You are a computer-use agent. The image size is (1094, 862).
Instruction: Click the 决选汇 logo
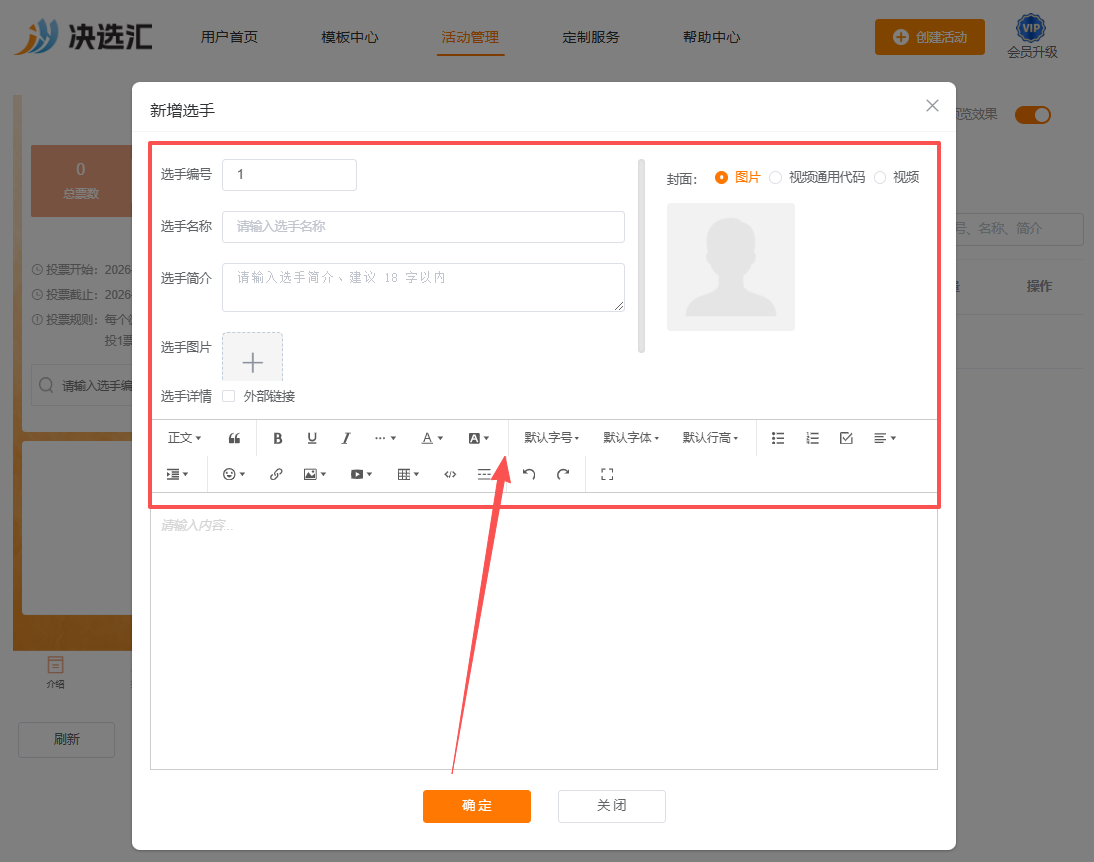(x=83, y=37)
